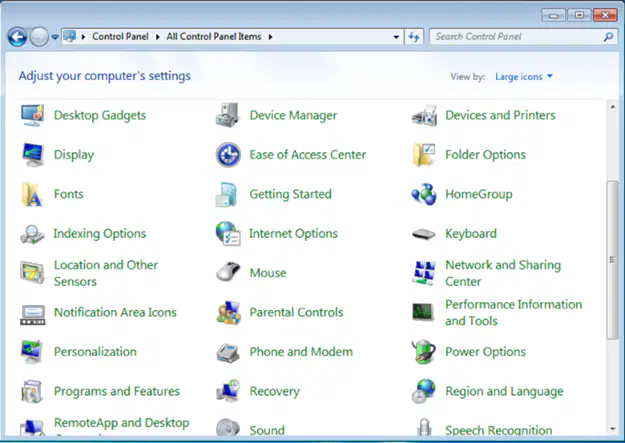Image resolution: width=625 pixels, height=443 pixels.
Task: Open the Performance Information and Tools icon
Action: 423,312
